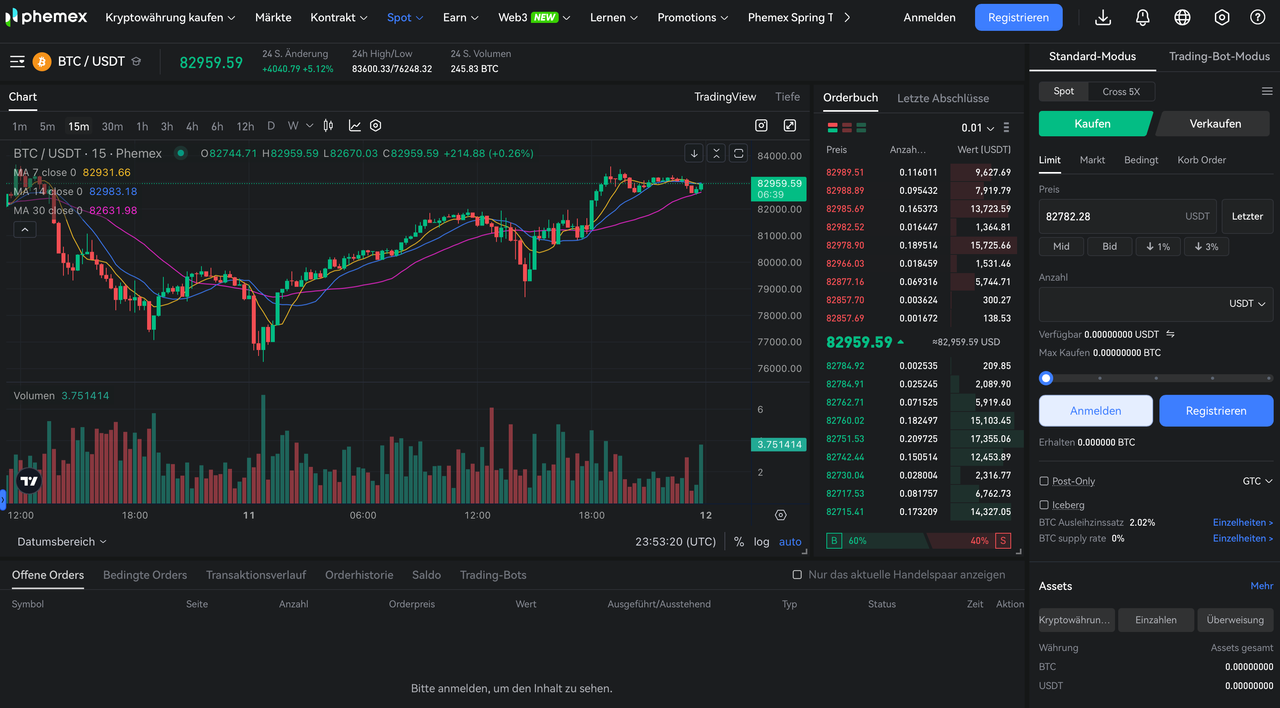Click the TradingView logo on chart
1280x708 pixels.
tap(29, 481)
